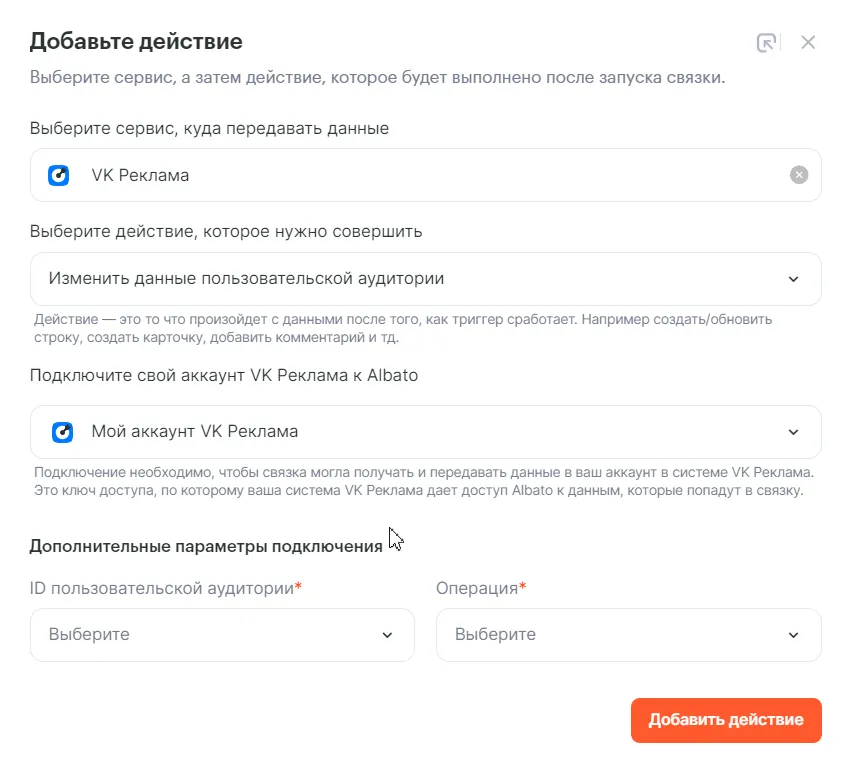Screen dimensions: 857x783
Task: Click the Добавьте действие heading
Action: tap(136, 42)
